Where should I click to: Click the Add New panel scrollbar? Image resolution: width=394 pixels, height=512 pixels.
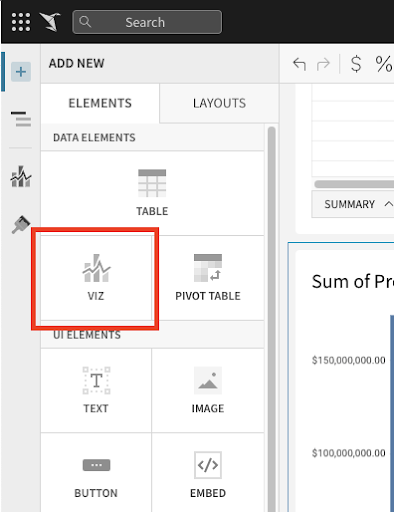tap(272, 318)
